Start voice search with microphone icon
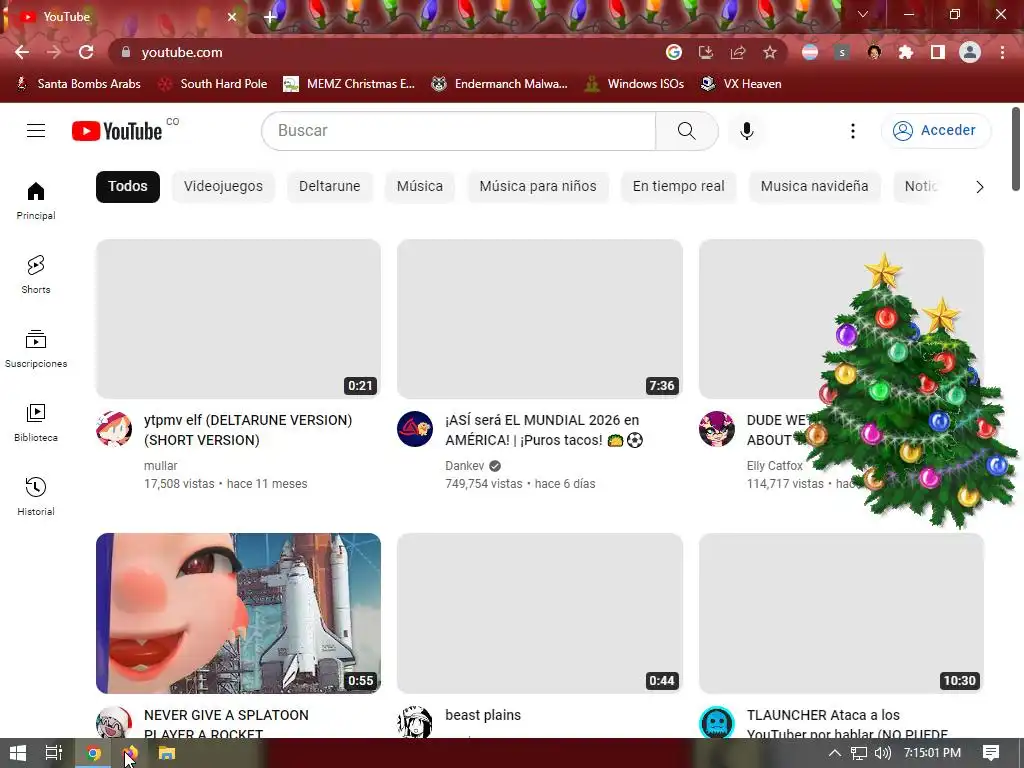The height and width of the screenshot is (768, 1024). (746, 131)
